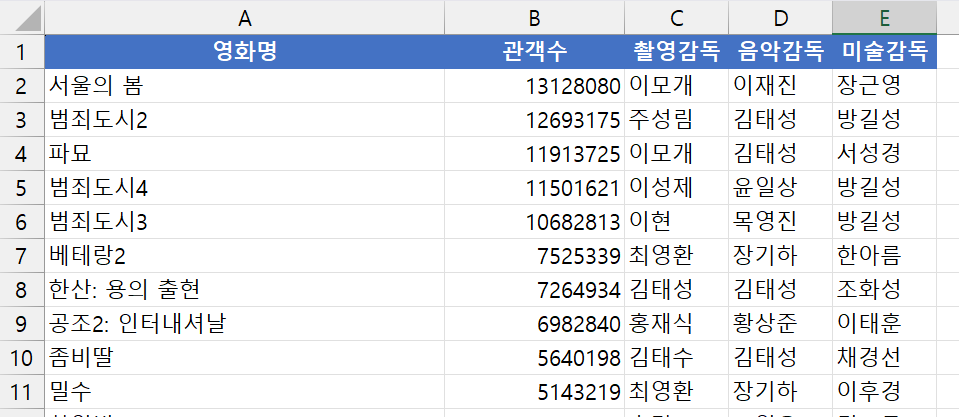959x417 pixels.
Task: Click the 촬영감독 header cell
Action: (676, 52)
